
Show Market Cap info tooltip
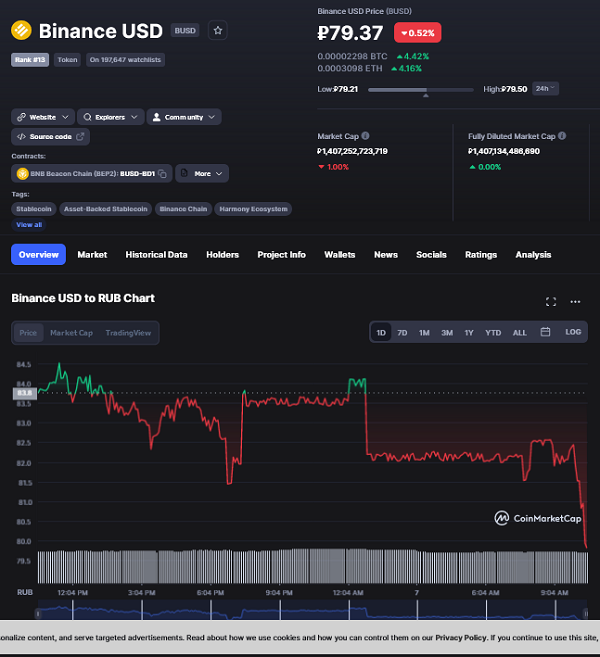click(x=365, y=136)
